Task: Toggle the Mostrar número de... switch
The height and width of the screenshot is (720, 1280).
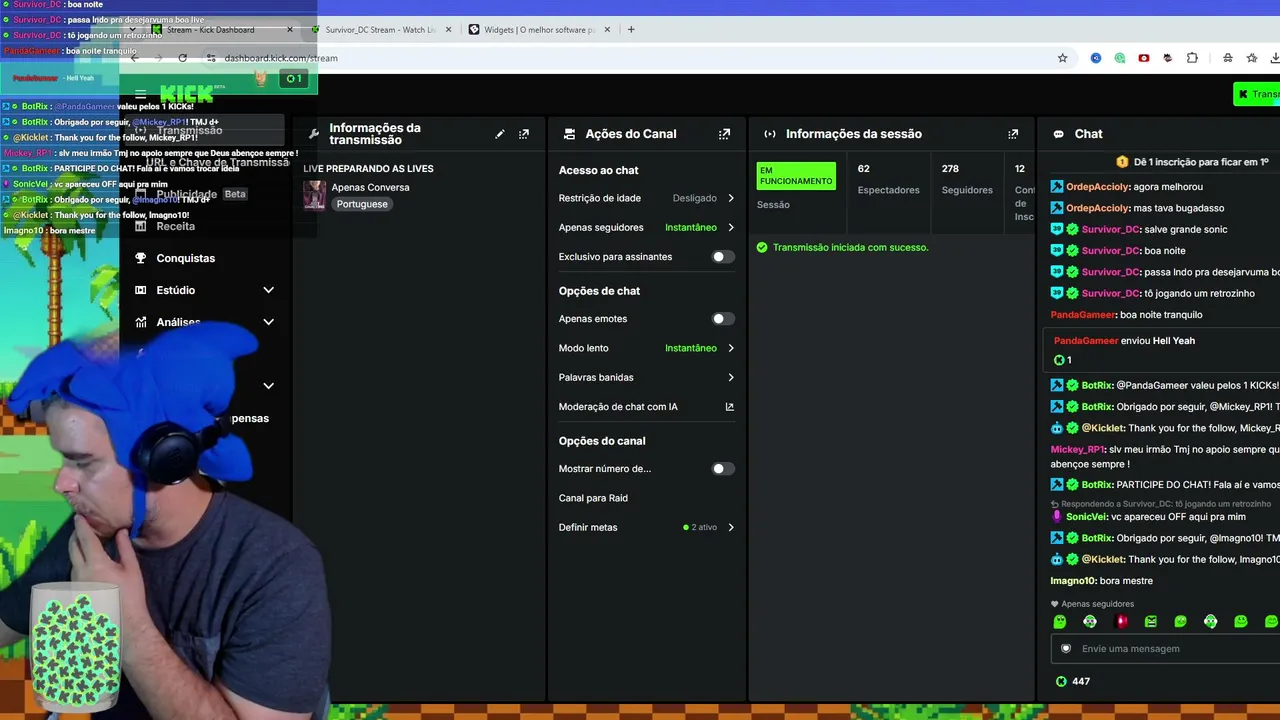Action: pos(723,469)
